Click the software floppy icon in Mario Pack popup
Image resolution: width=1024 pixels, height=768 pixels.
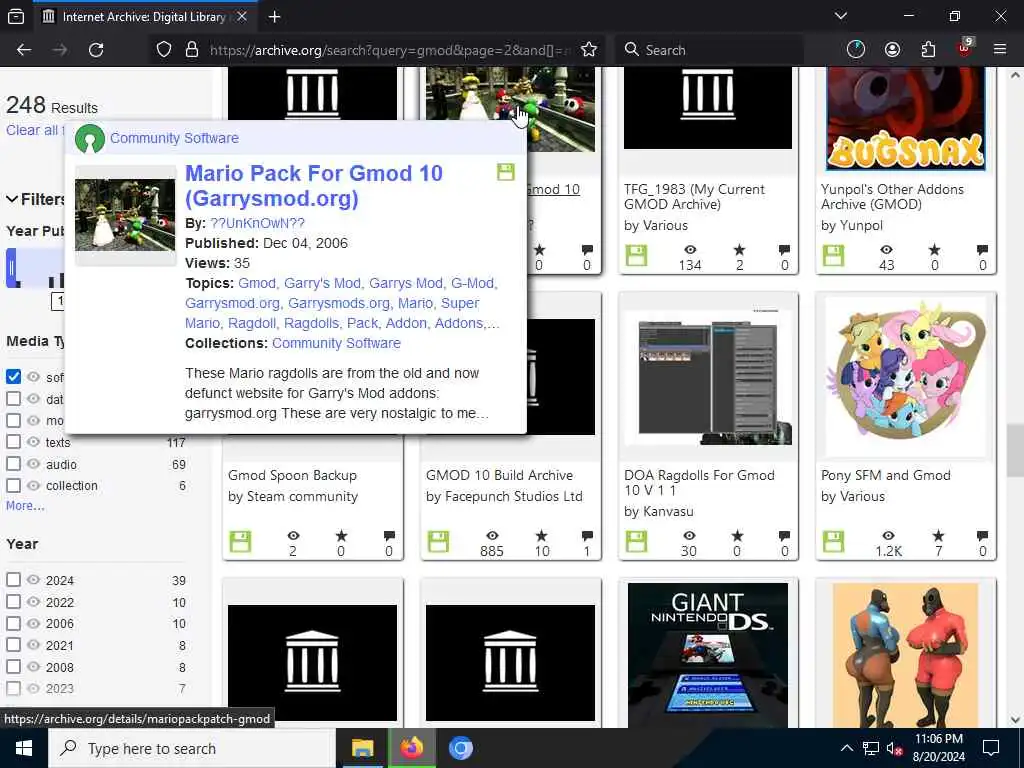tap(505, 172)
